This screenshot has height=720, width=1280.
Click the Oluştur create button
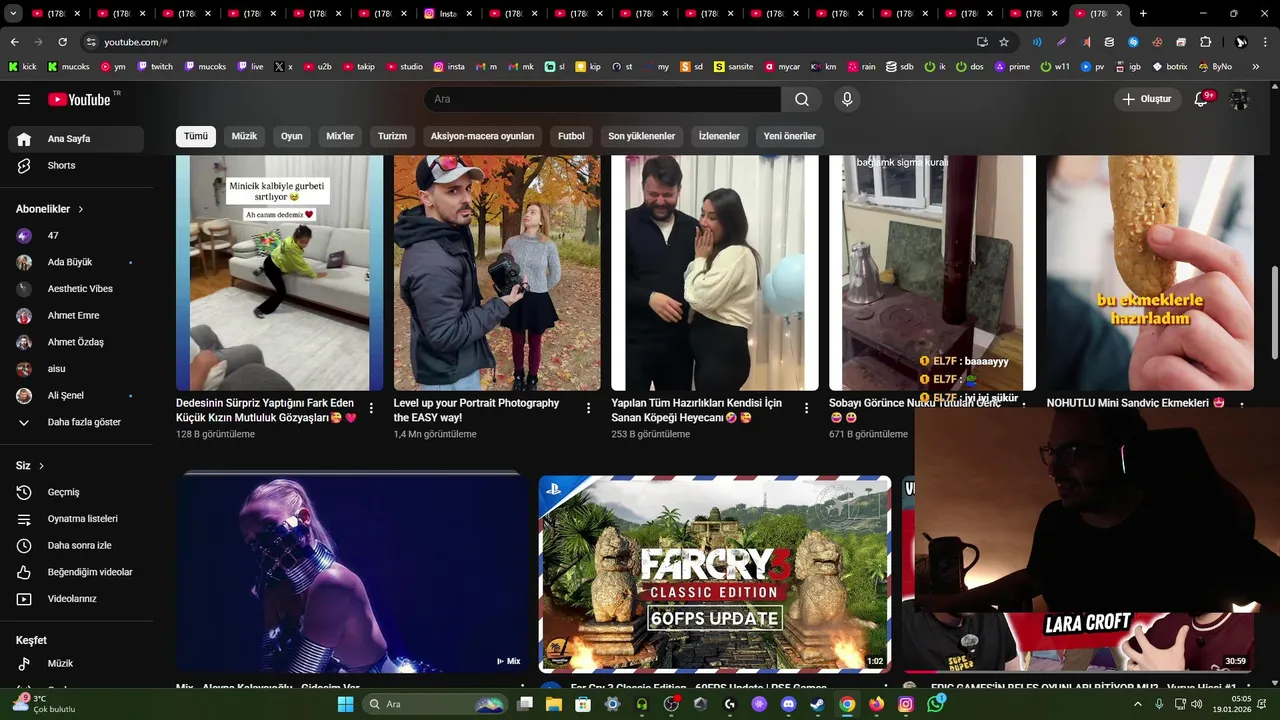pyautogui.click(x=1146, y=99)
